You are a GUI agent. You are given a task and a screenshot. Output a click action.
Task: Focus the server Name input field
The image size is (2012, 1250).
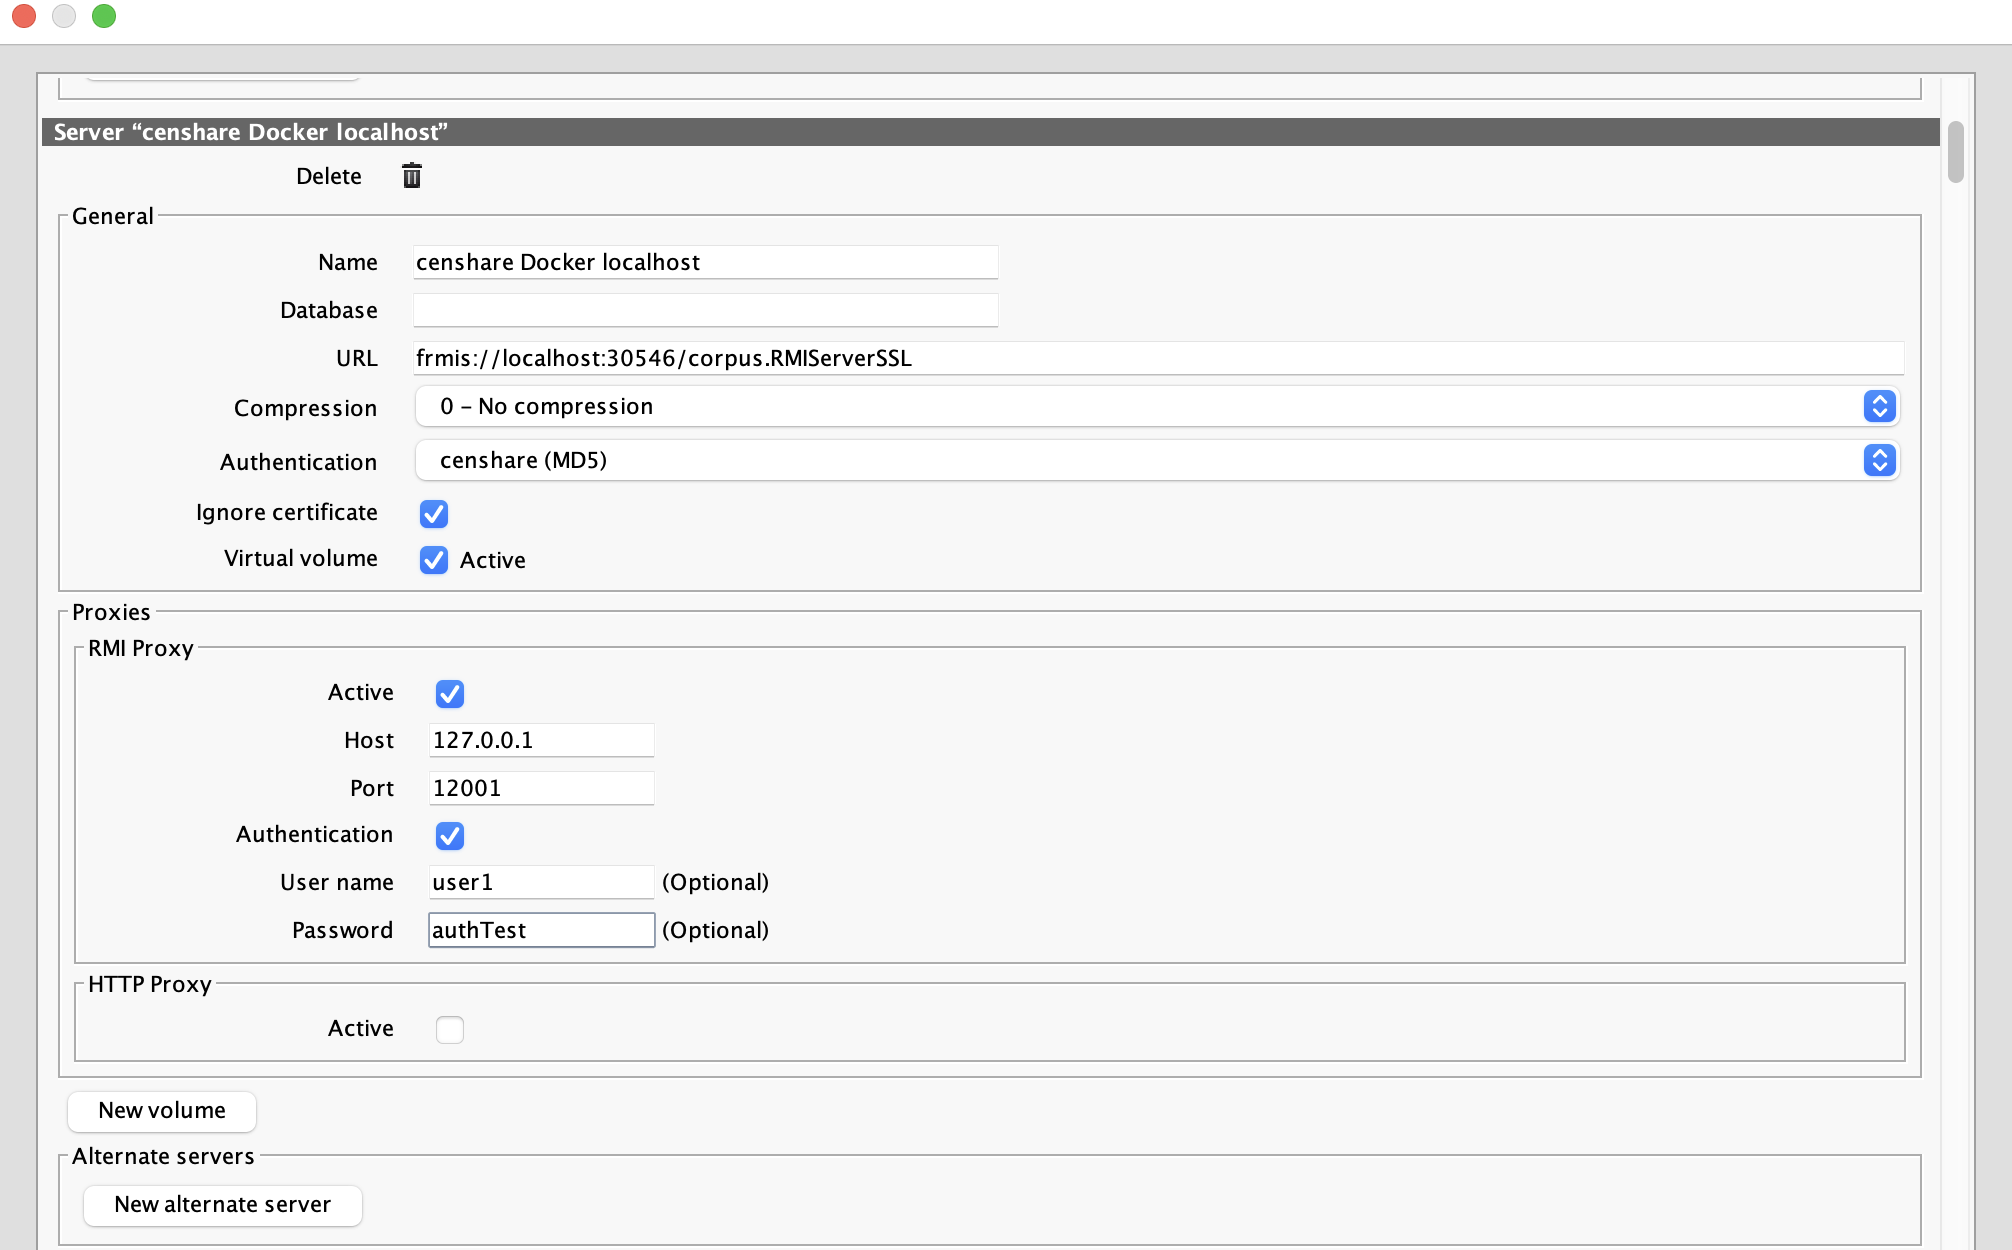coord(705,262)
